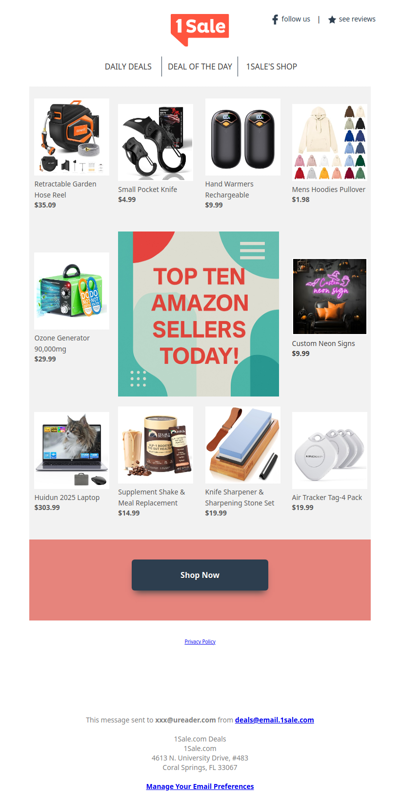This screenshot has width=400, height=805.
Task: Open the Hand Warmers Rechargeable image
Action: [242, 137]
